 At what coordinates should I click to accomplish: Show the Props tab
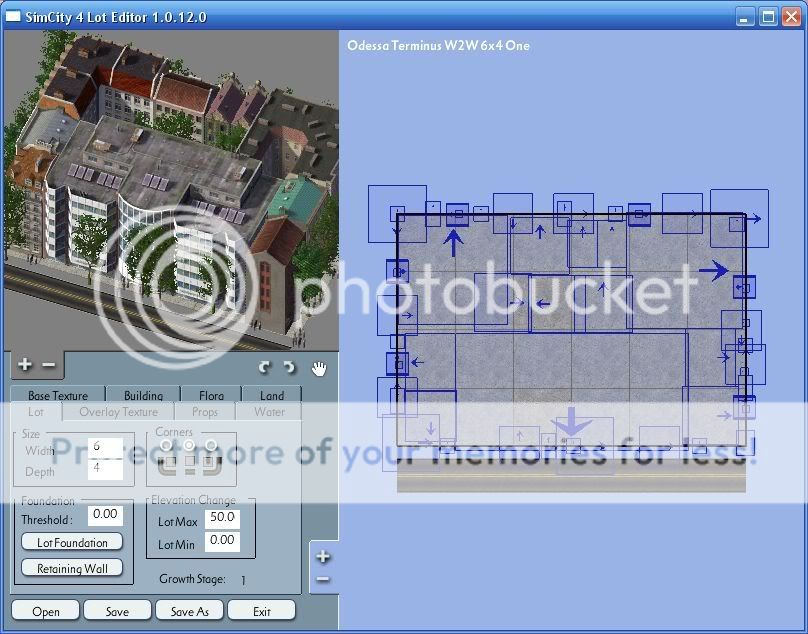coord(205,412)
